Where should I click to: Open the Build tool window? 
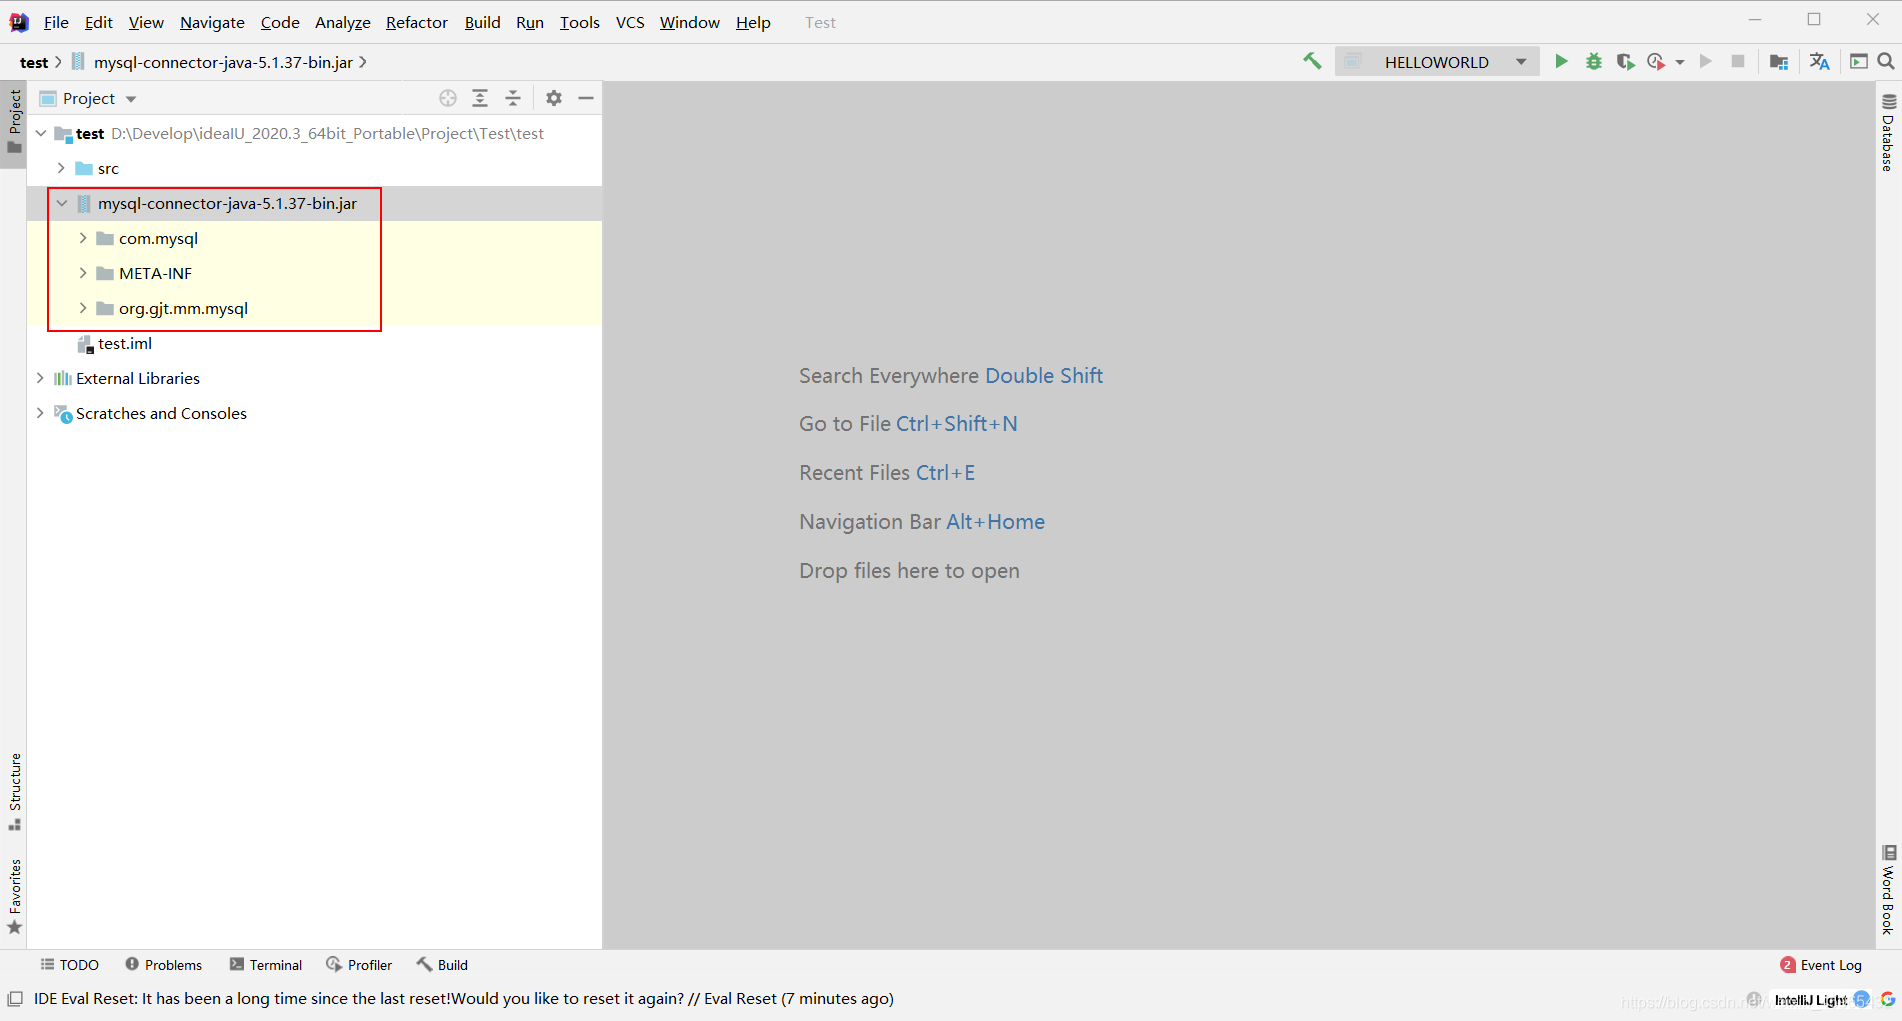[x=442, y=965]
